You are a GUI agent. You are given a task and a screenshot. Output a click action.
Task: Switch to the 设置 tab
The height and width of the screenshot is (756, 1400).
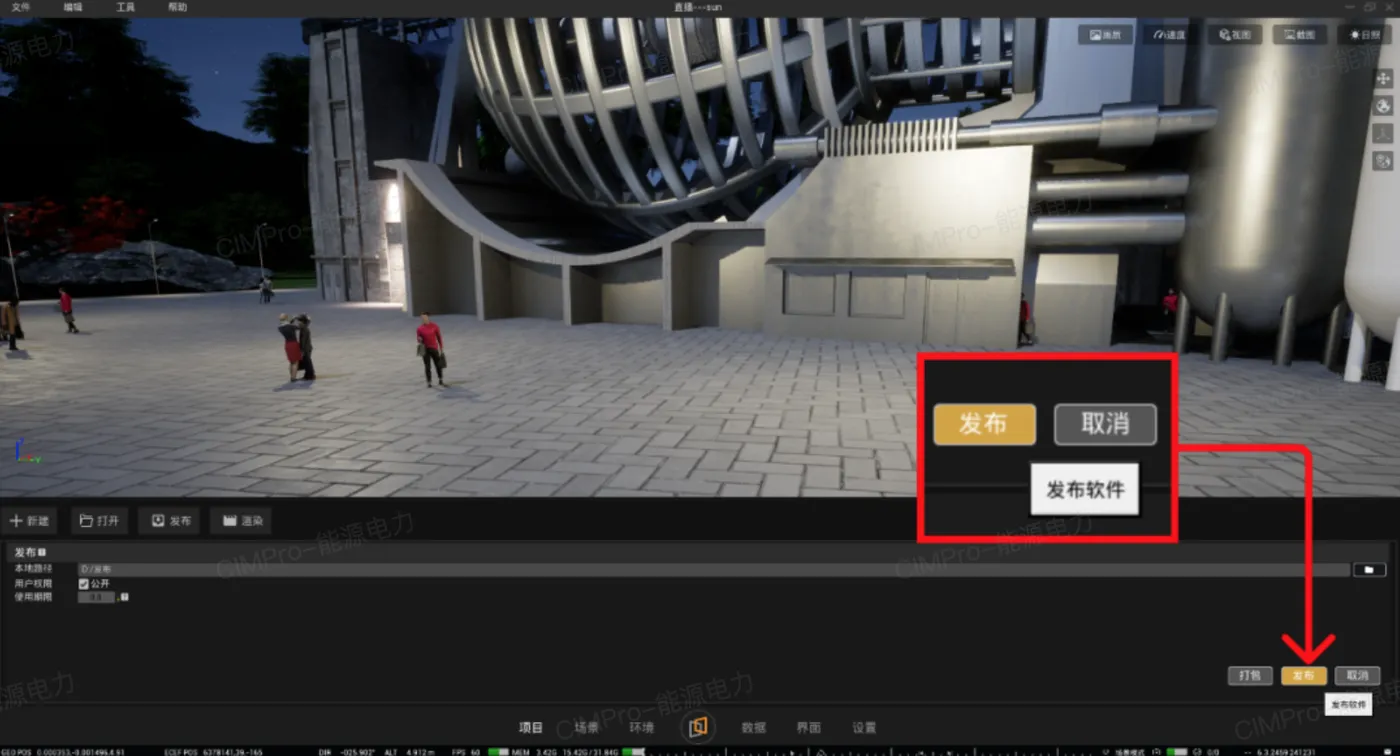pyautogui.click(x=864, y=728)
